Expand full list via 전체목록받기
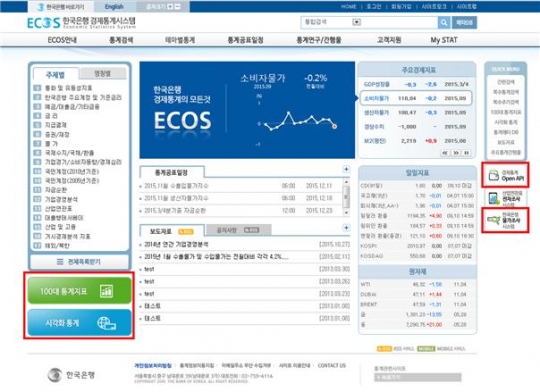The width and height of the screenshot is (540, 392). [x=80, y=262]
